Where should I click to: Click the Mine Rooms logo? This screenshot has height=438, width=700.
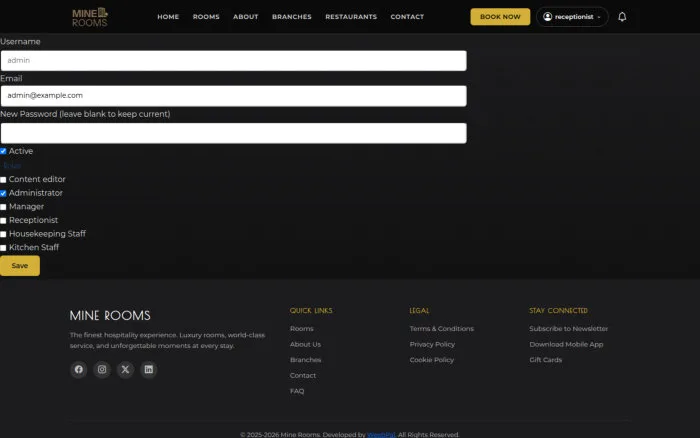coord(90,17)
